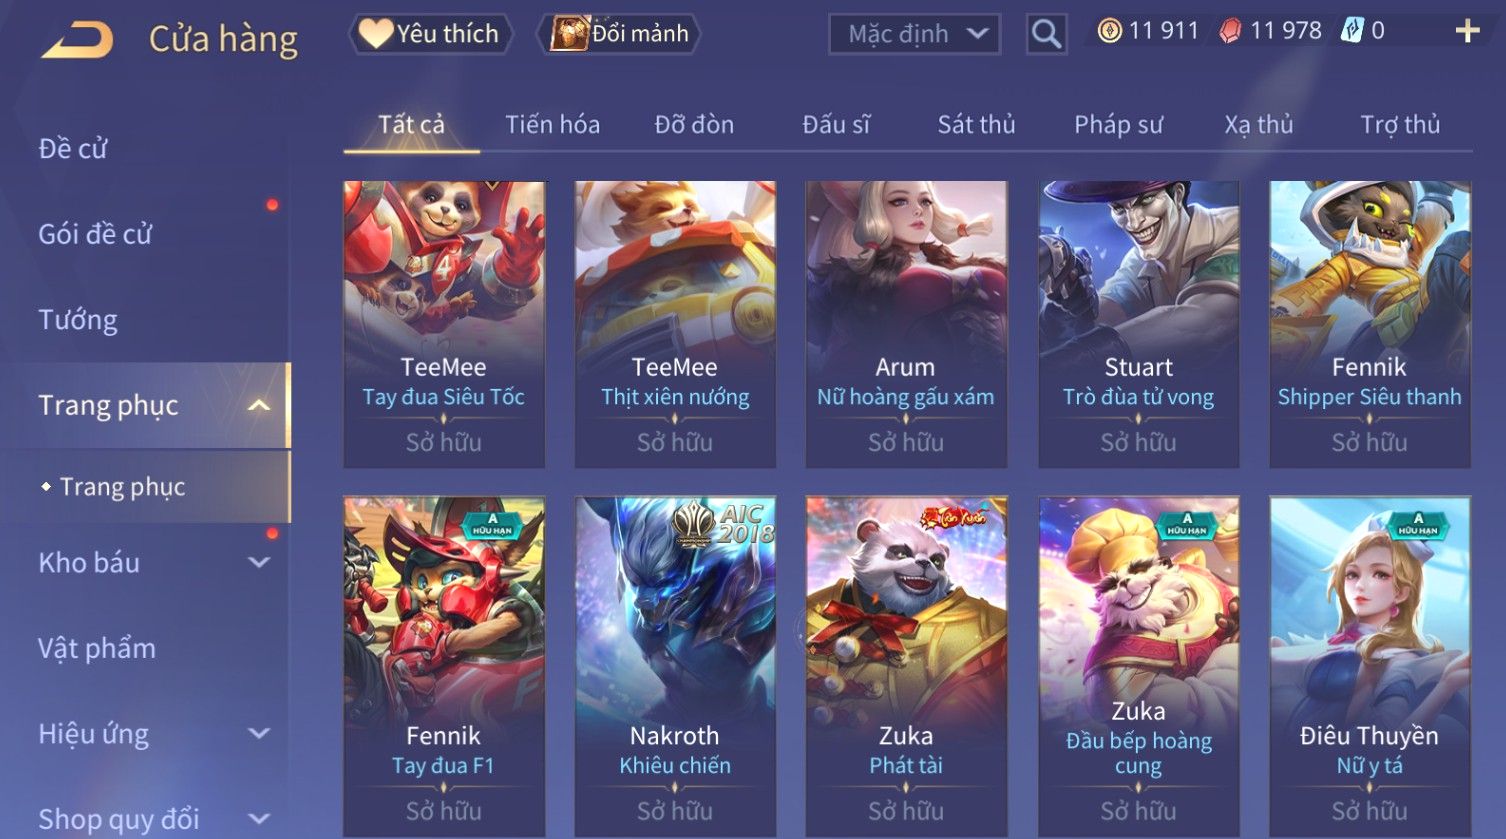Collapse the Trang phục sidebar section
The width and height of the screenshot is (1506, 839).
pyautogui.click(x=259, y=405)
